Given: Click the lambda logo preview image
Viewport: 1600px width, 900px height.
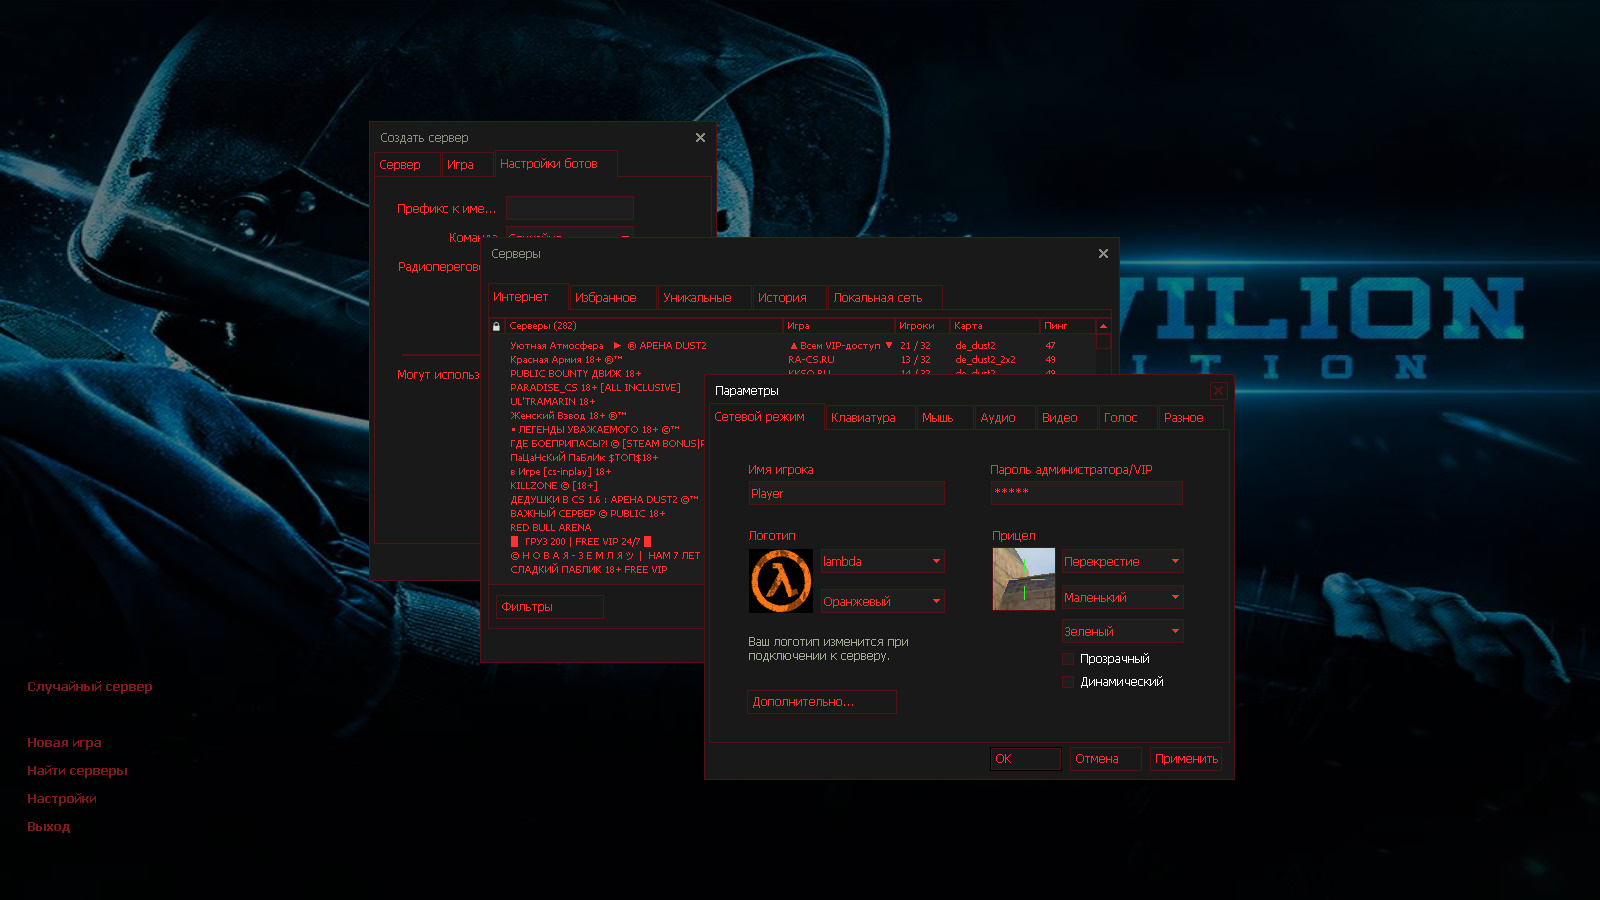Looking at the screenshot, I should [781, 581].
